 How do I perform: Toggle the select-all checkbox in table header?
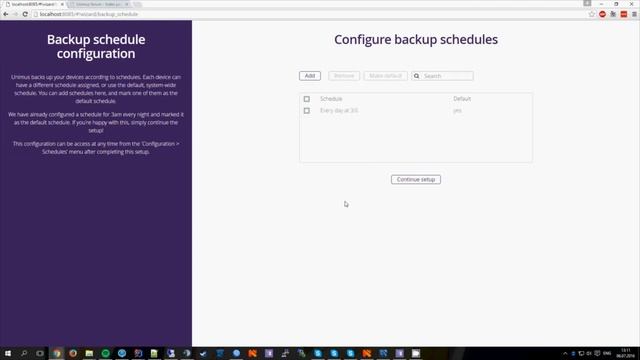pos(307,99)
